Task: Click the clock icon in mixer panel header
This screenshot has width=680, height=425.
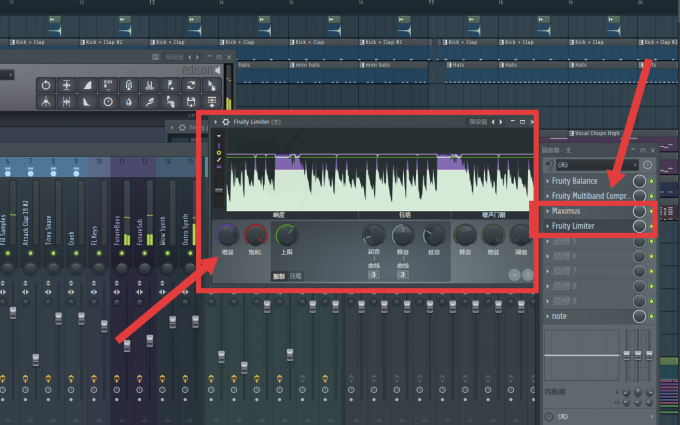Action: 647,165
